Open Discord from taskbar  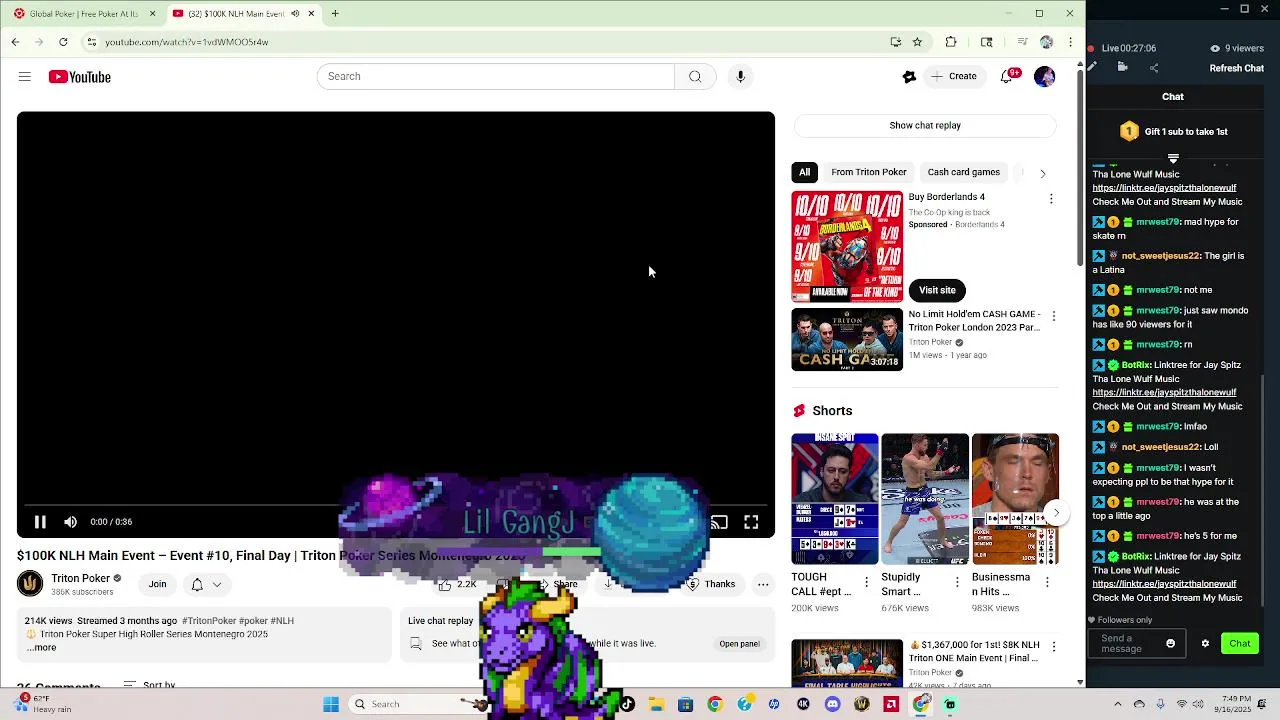point(833,704)
